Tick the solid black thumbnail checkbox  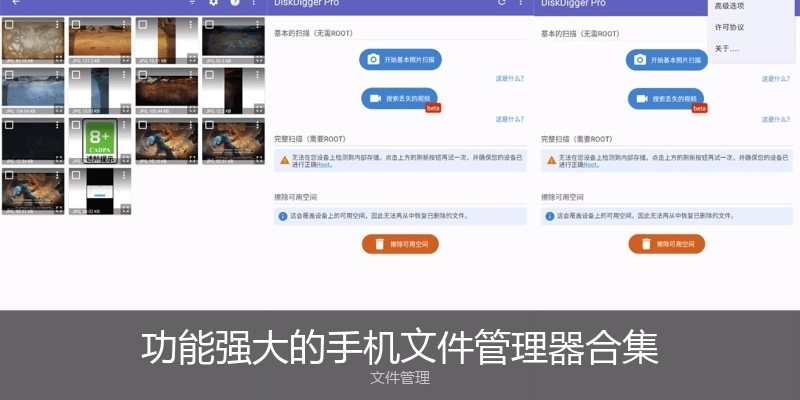tap(9, 124)
